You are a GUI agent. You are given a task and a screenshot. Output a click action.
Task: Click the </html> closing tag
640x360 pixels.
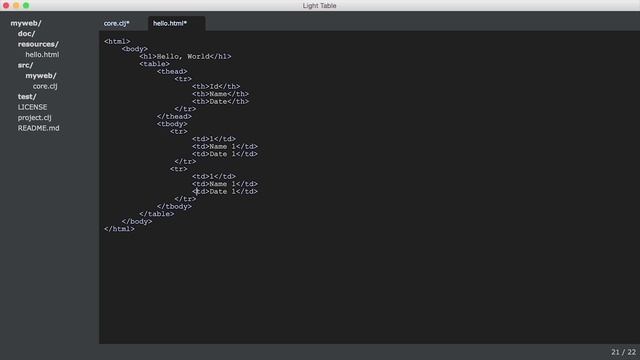click(119, 229)
